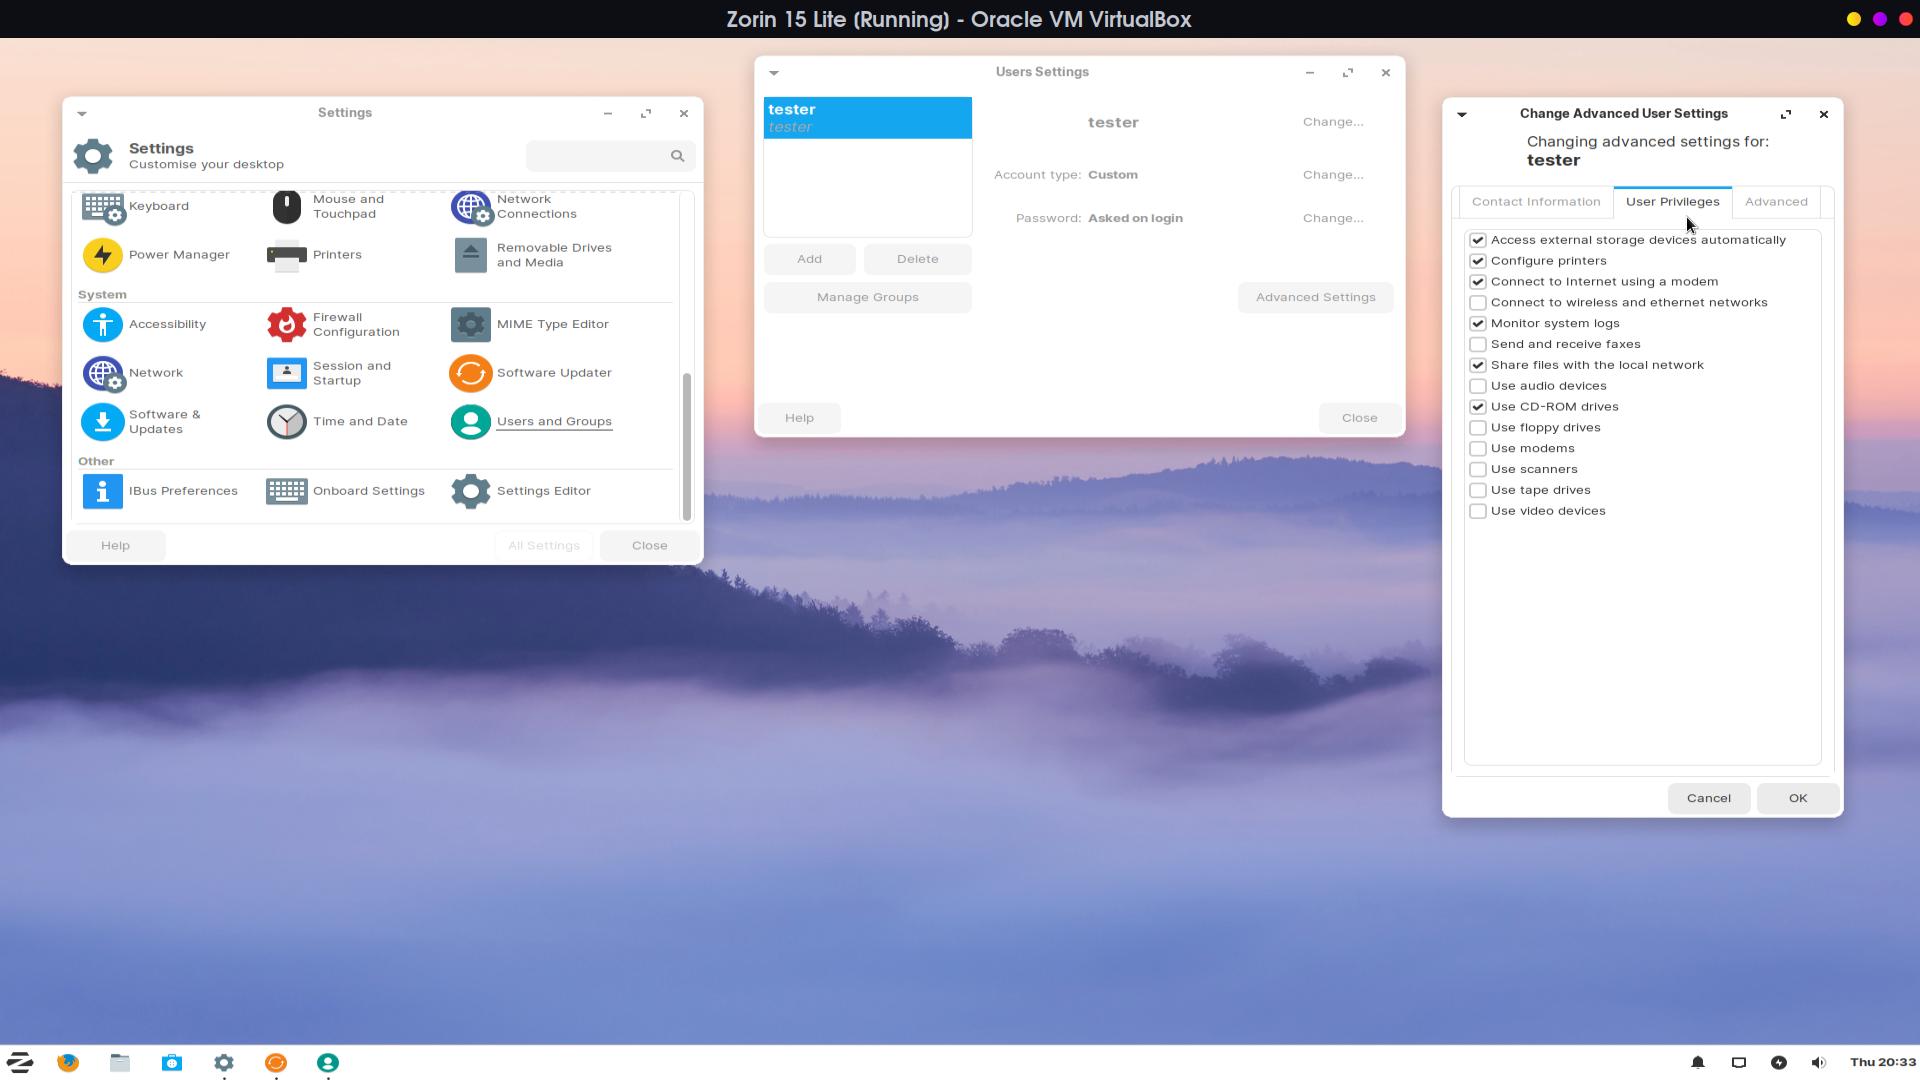Image resolution: width=1920 pixels, height=1080 pixels.
Task: Click the Manage Groups button
Action: [x=867, y=298]
